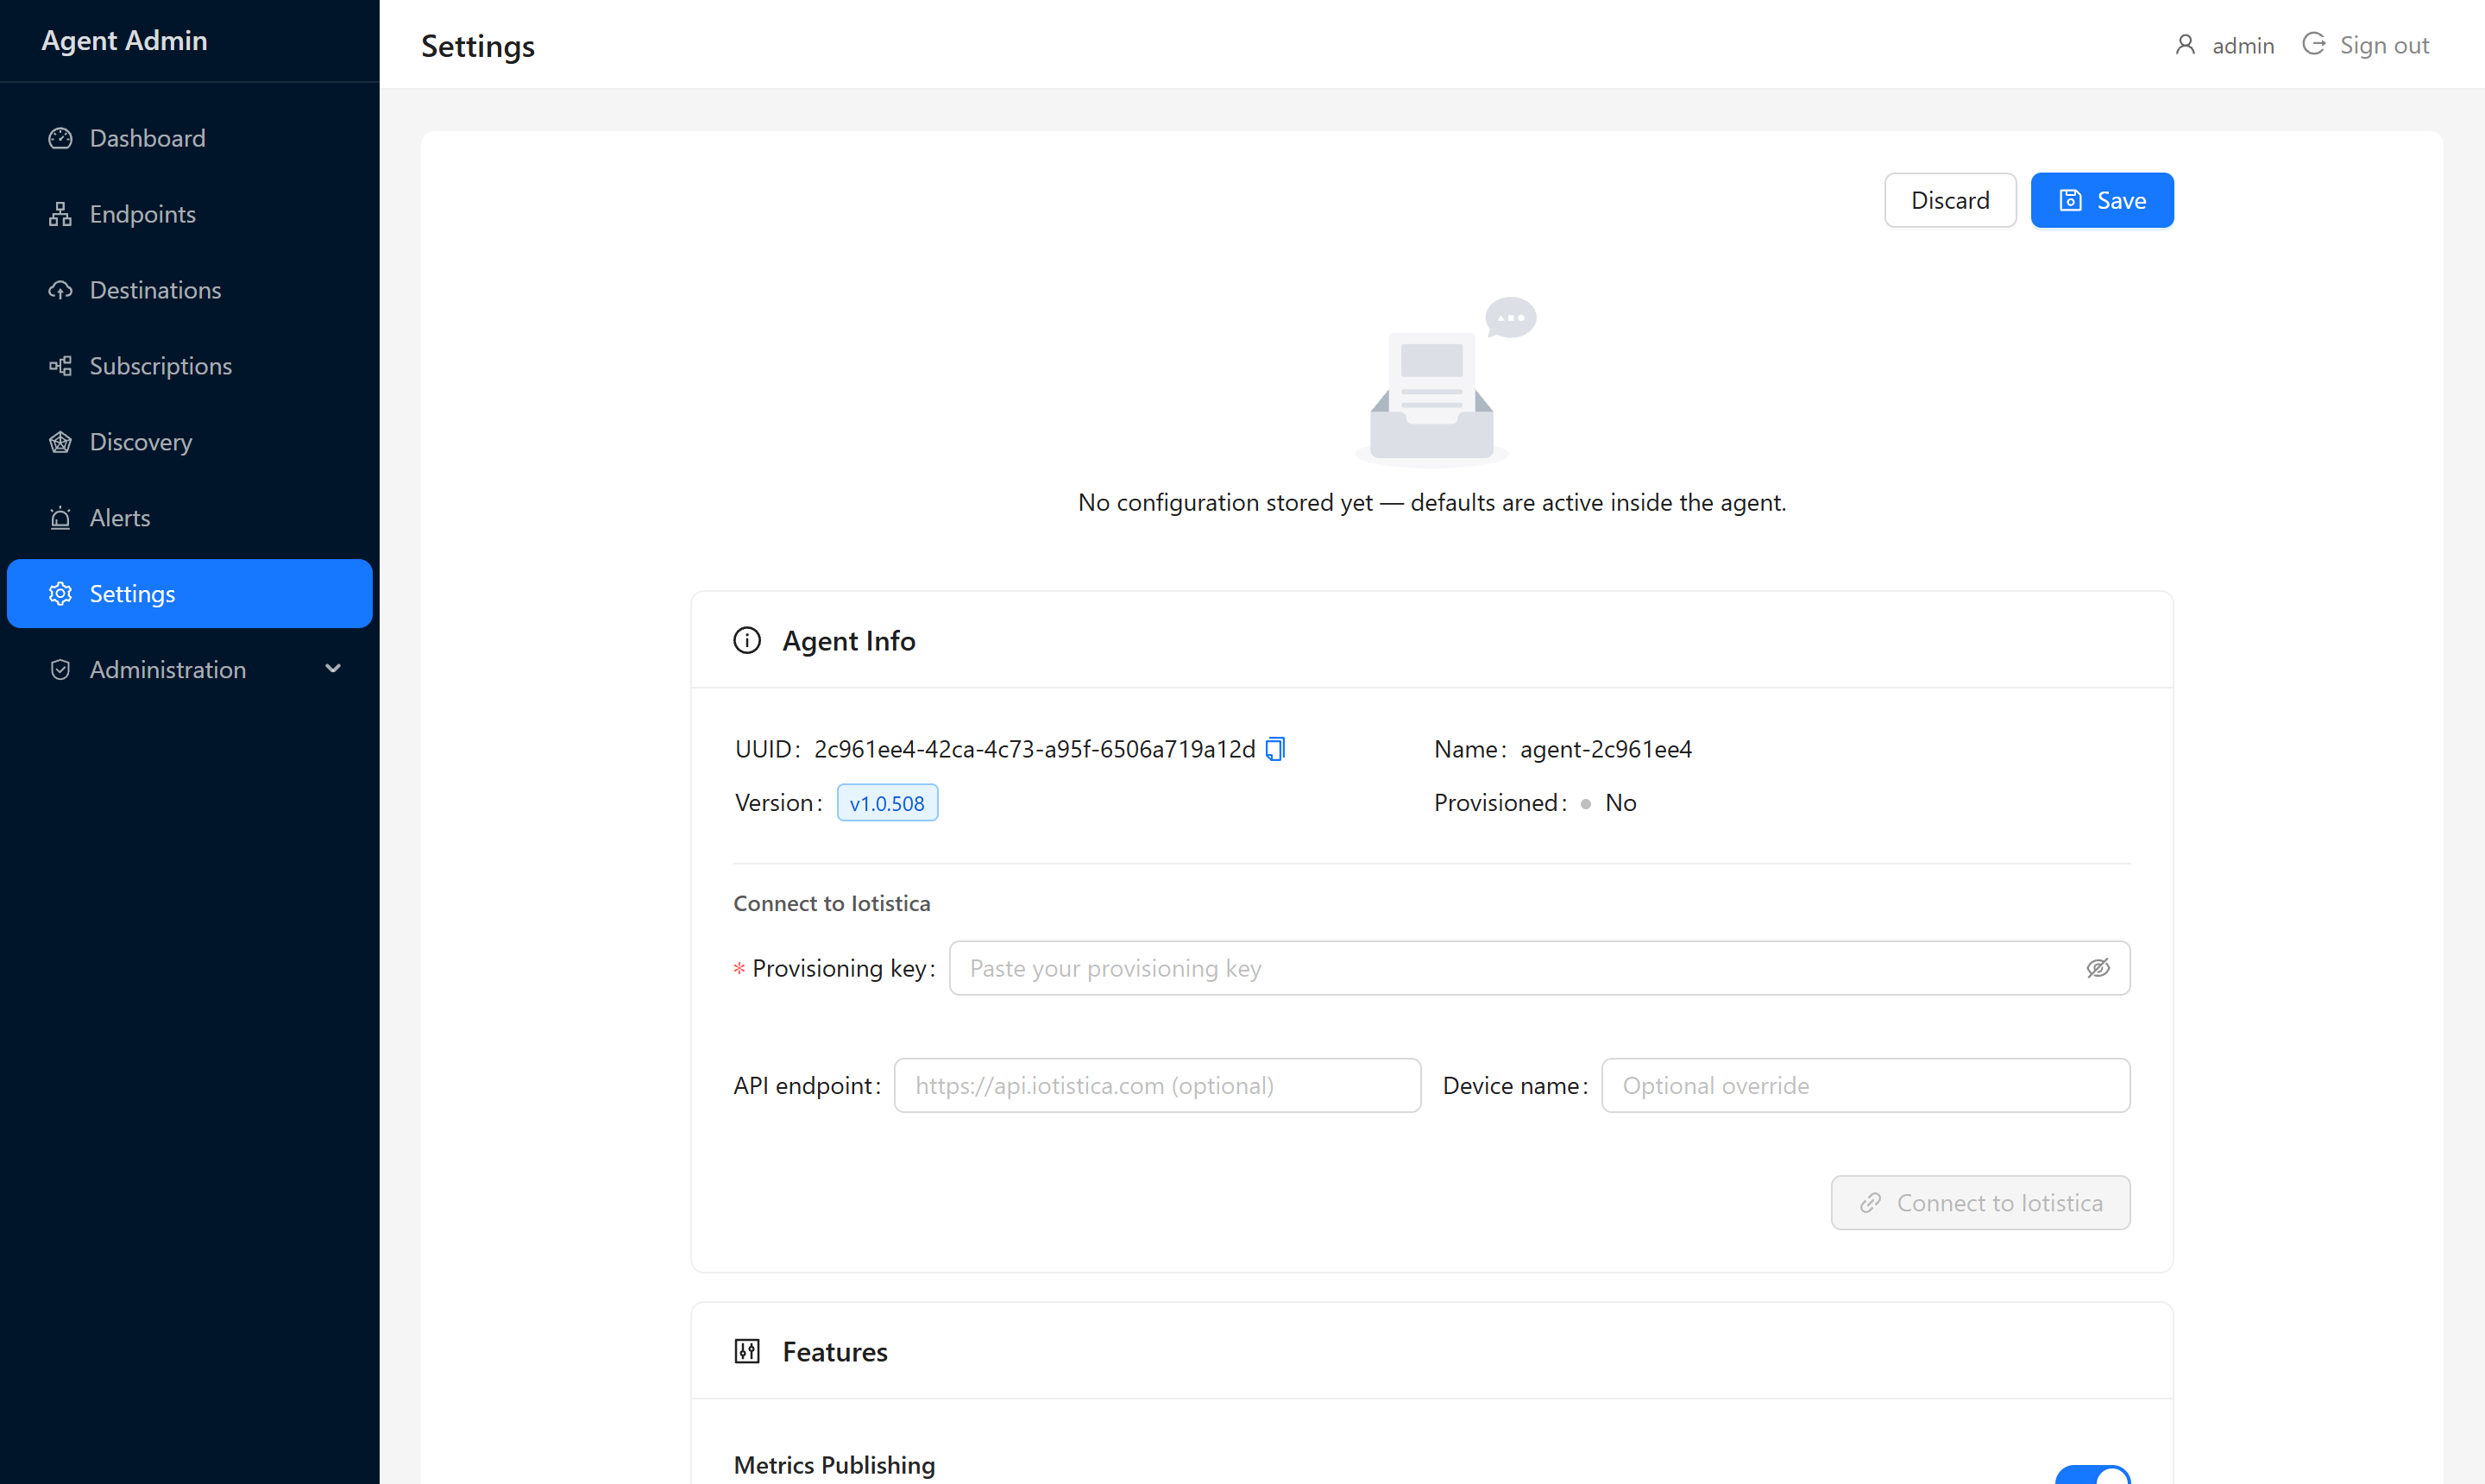2485x1484 pixels.
Task: Click the 'Features' card heading
Action: (x=834, y=1351)
